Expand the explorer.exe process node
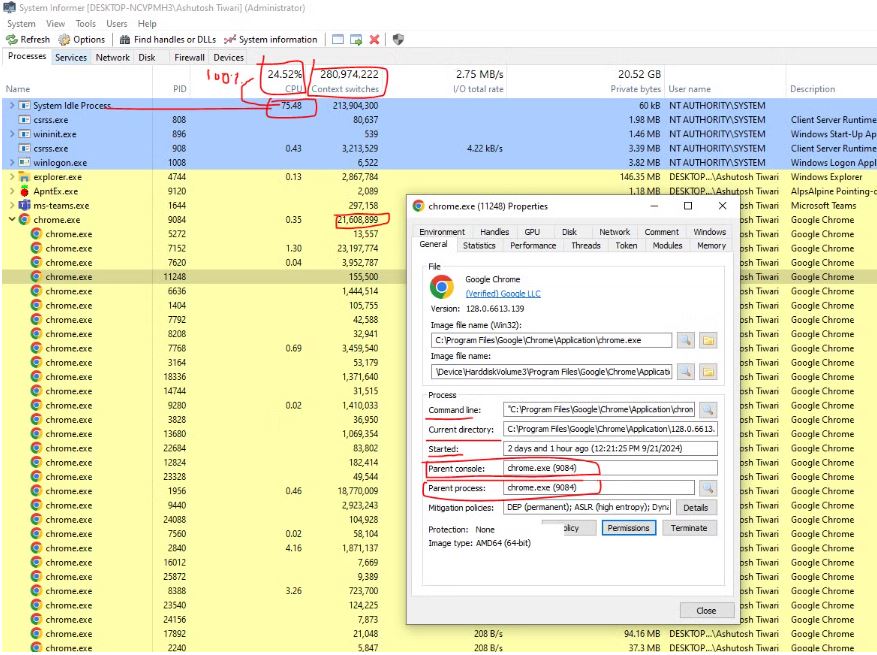The height and width of the screenshot is (655, 877). (x=12, y=177)
